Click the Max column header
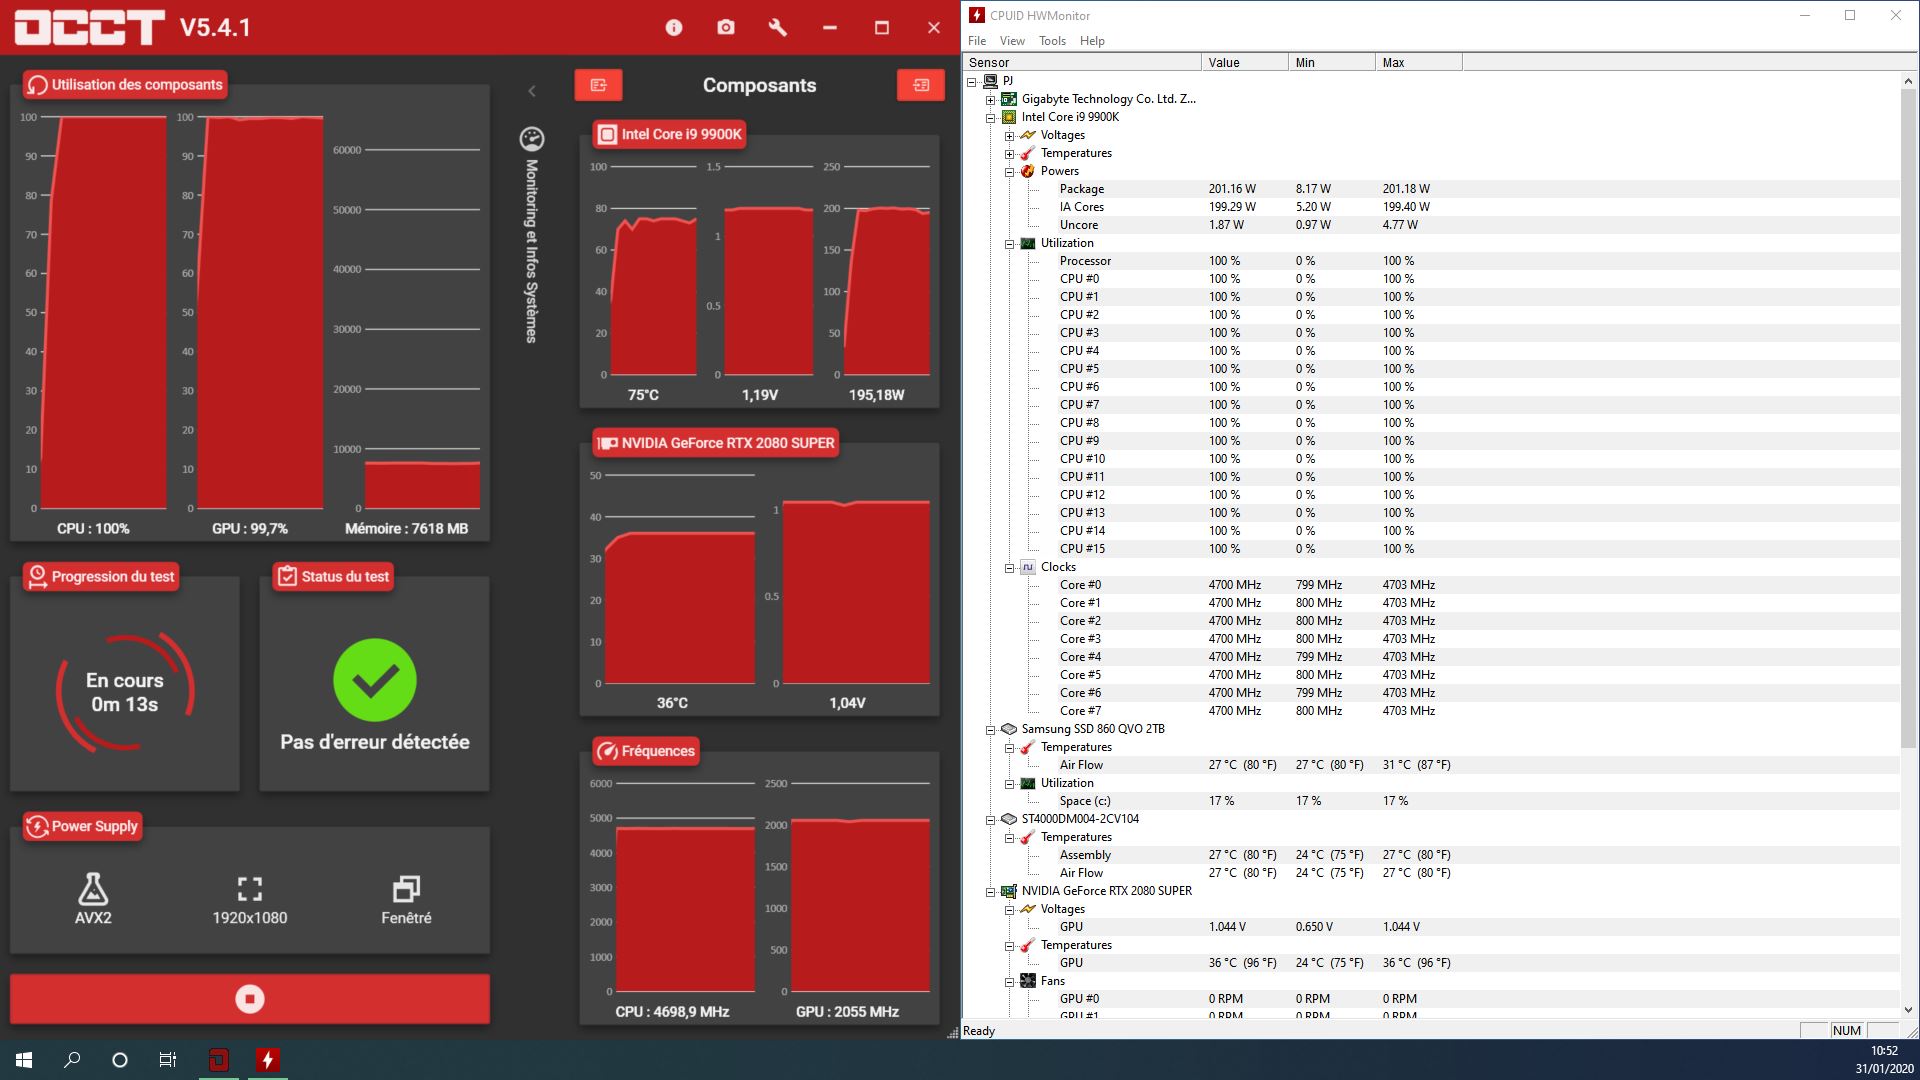This screenshot has height=1080, width=1920. point(1417,62)
